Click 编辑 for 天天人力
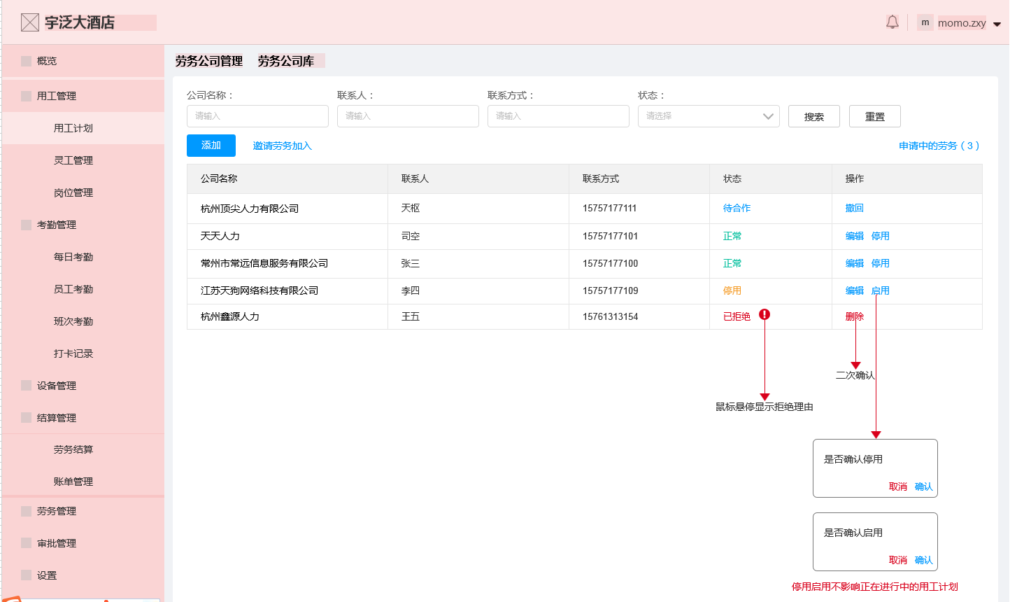The image size is (1024, 602). click(x=854, y=236)
